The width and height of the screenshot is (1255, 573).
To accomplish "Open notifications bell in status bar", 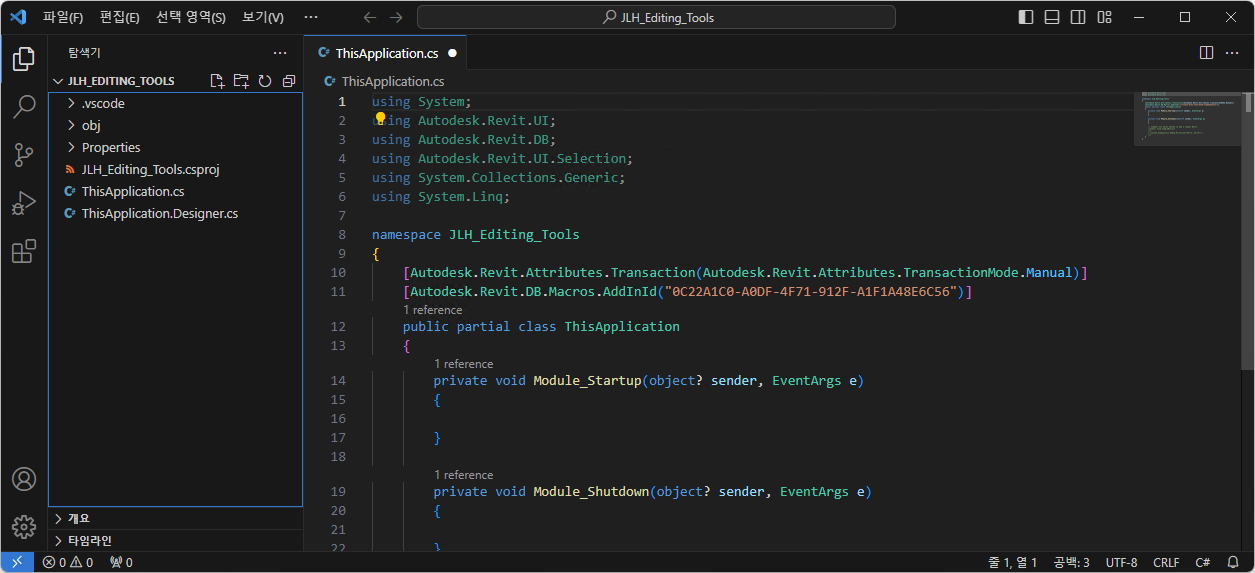I will [1233, 562].
